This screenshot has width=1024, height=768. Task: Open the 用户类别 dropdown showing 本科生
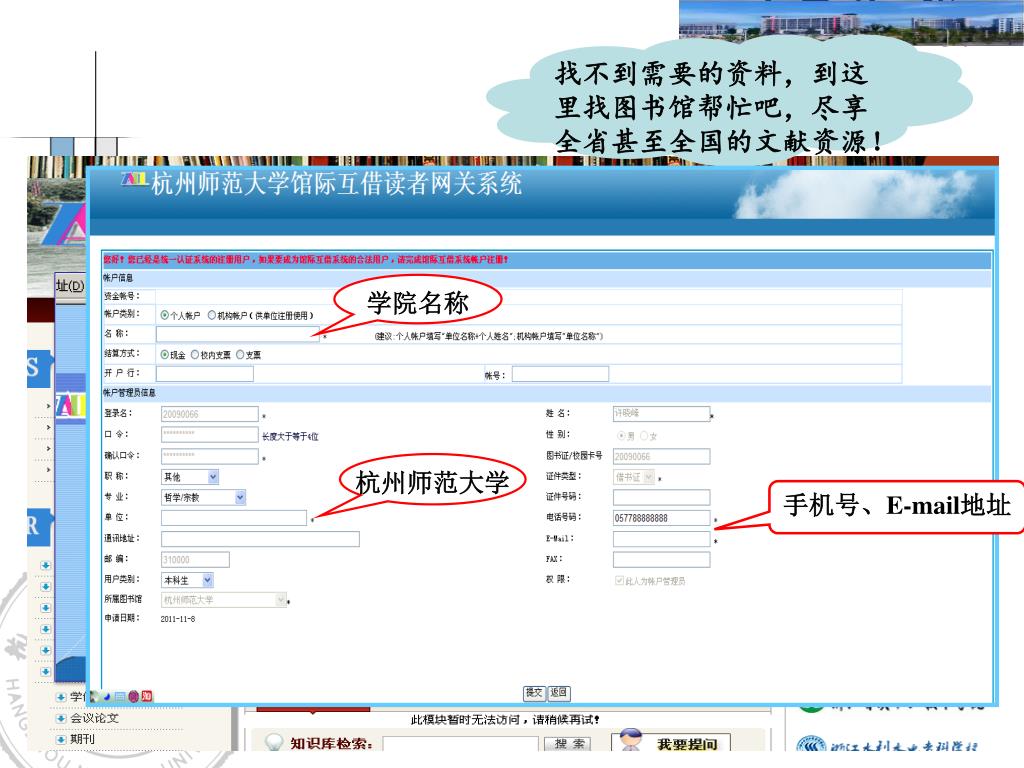pos(187,580)
